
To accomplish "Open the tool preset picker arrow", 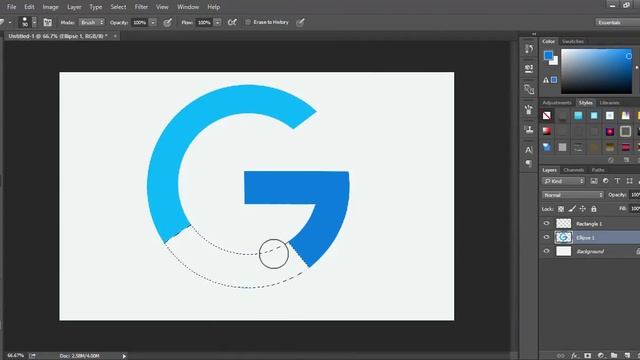I will [x=10, y=22].
